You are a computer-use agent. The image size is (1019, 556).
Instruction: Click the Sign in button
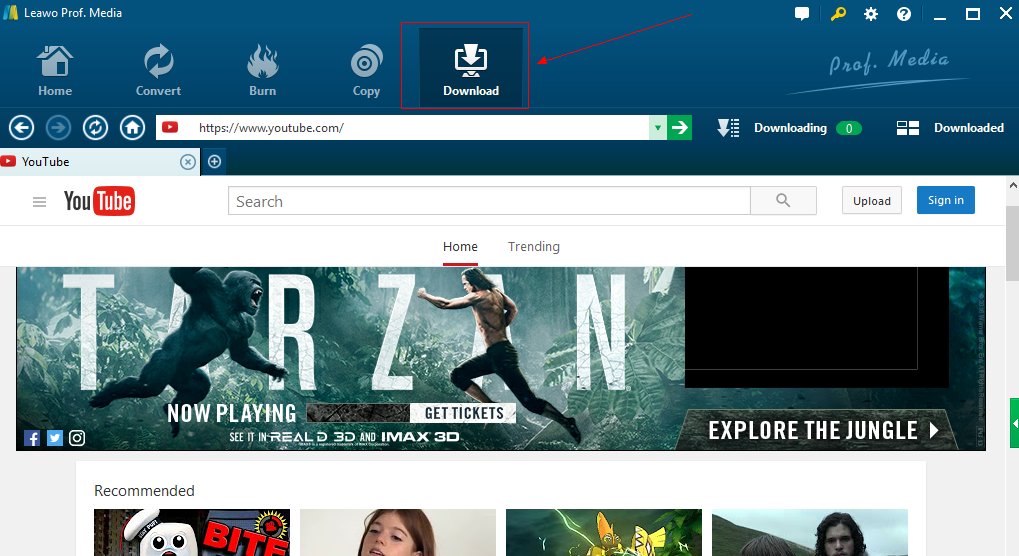click(946, 200)
